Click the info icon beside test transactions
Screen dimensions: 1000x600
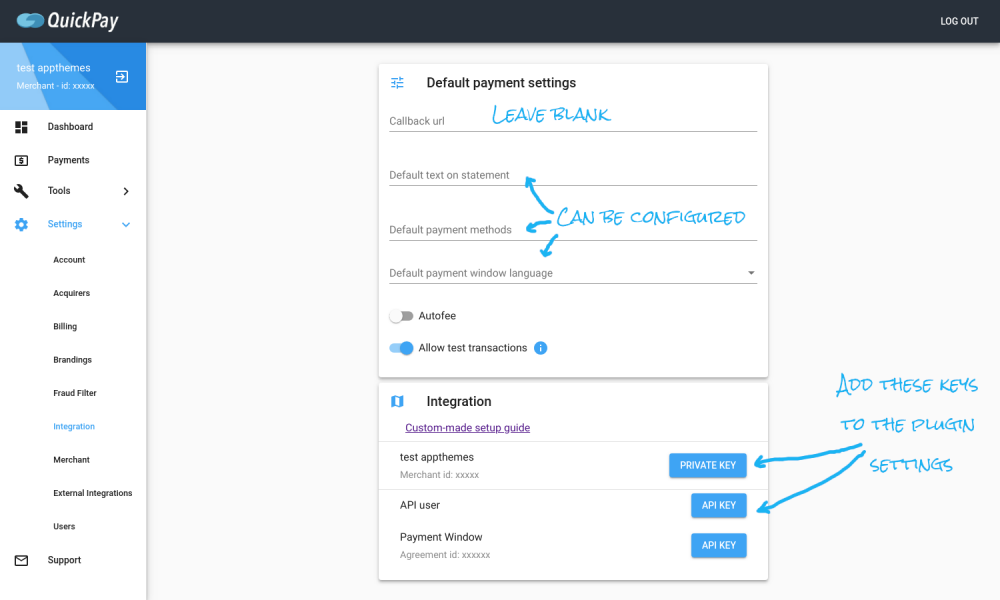[540, 348]
